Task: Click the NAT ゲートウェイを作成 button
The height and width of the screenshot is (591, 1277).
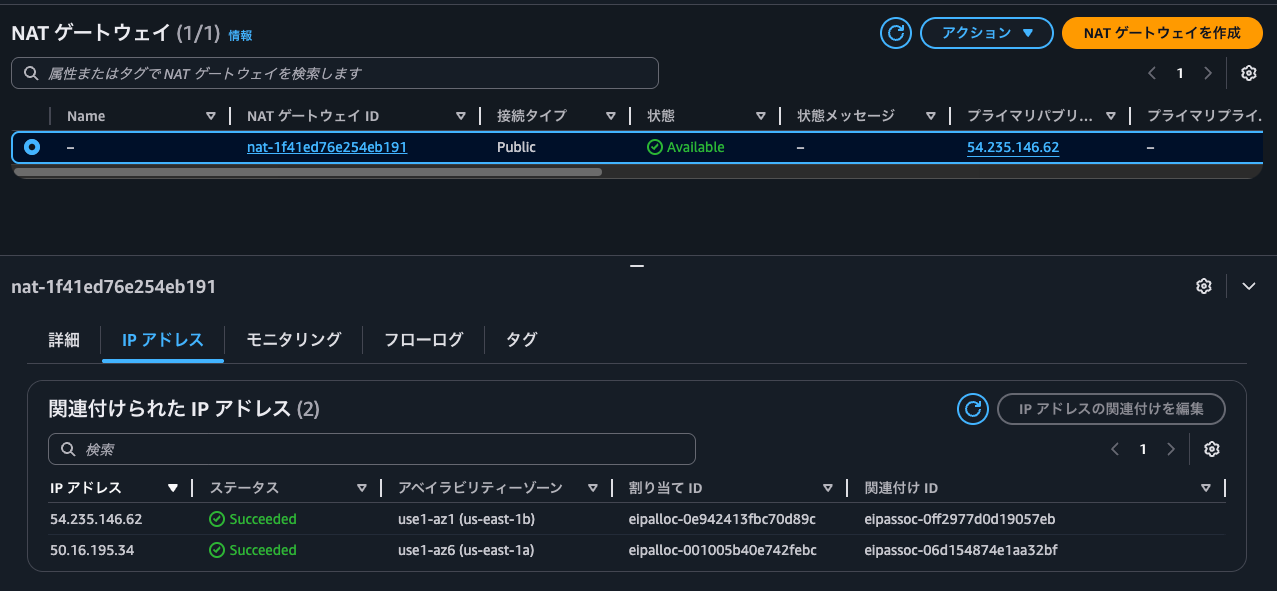Action: click(x=1161, y=32)
